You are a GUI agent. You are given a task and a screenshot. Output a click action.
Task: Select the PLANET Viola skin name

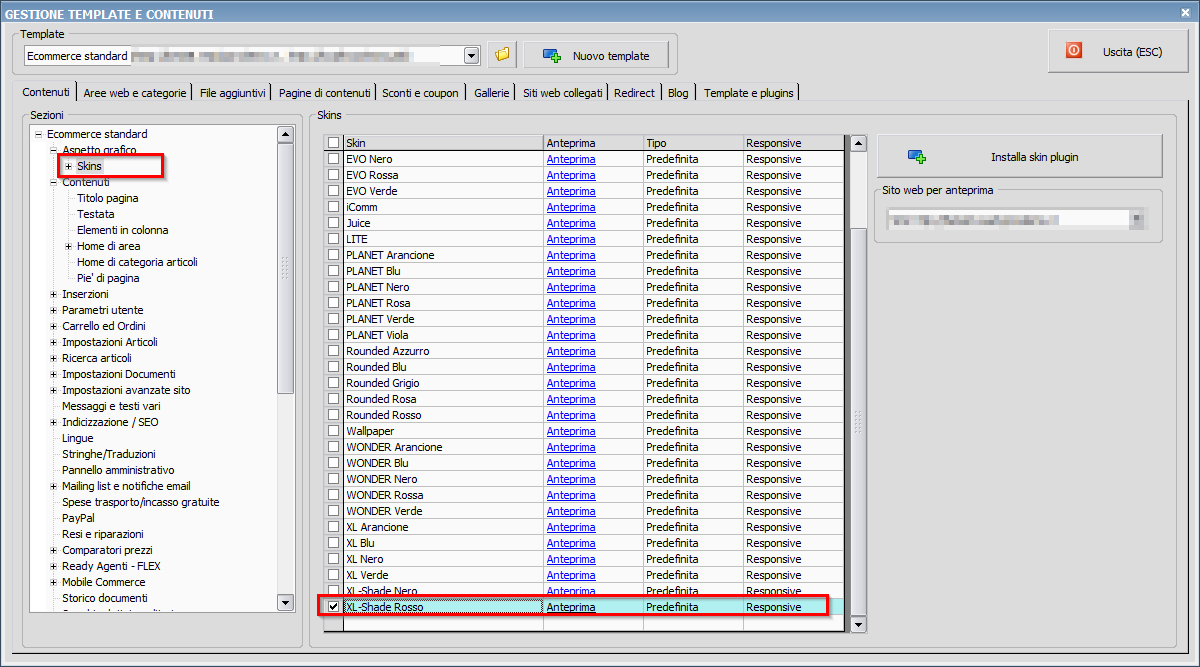click(x=377, y=335)
